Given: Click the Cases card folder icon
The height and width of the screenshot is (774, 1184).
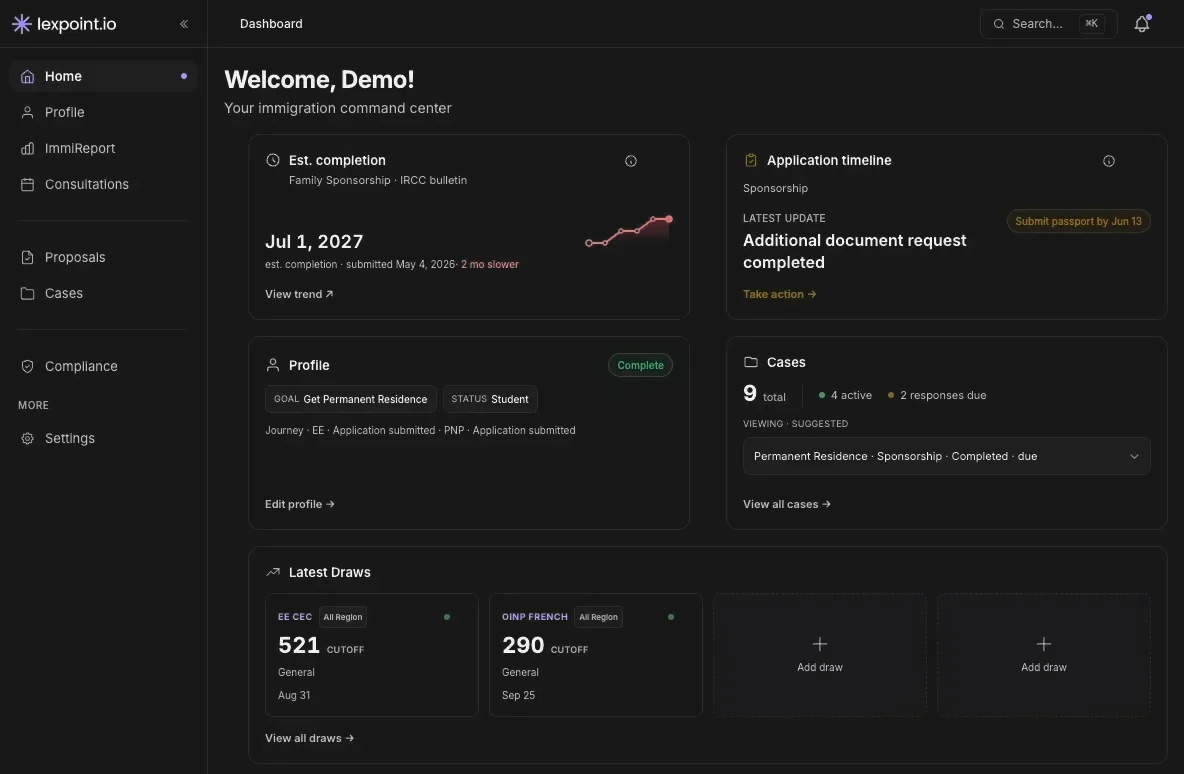Looking at the screenshot, I should click(x=751, y=362).
